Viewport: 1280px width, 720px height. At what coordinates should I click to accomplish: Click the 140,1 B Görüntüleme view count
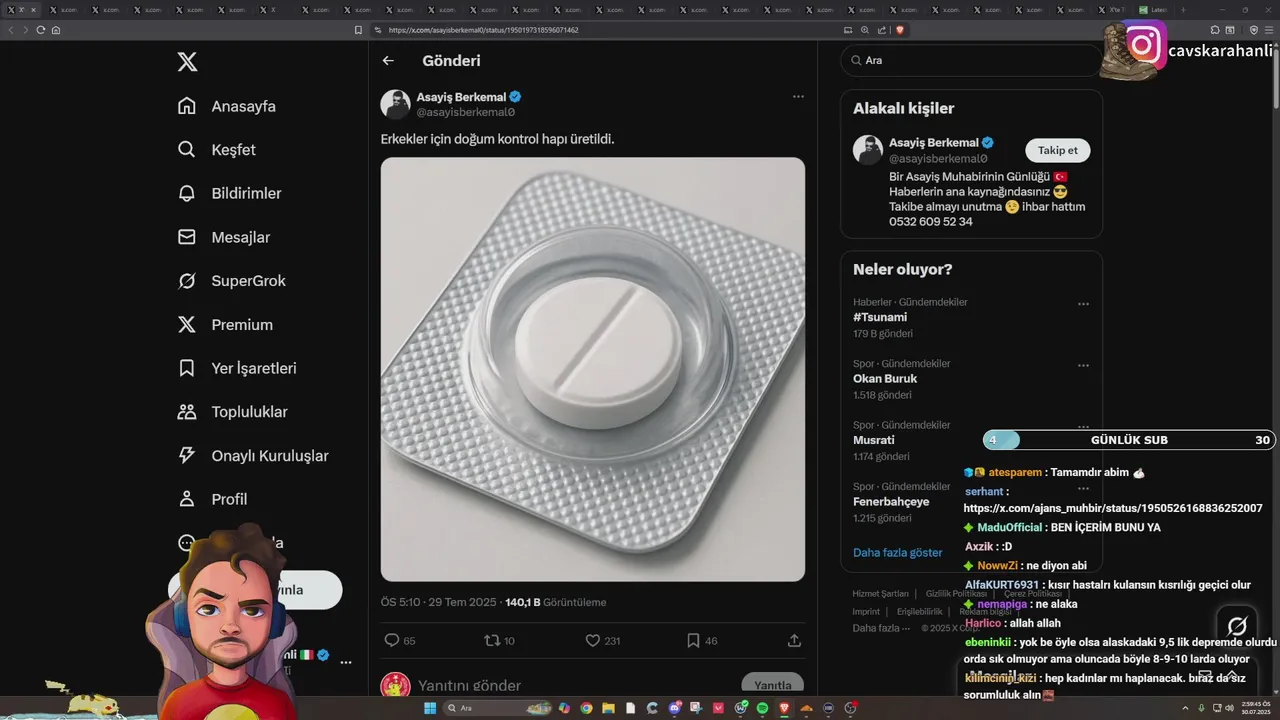556,603
